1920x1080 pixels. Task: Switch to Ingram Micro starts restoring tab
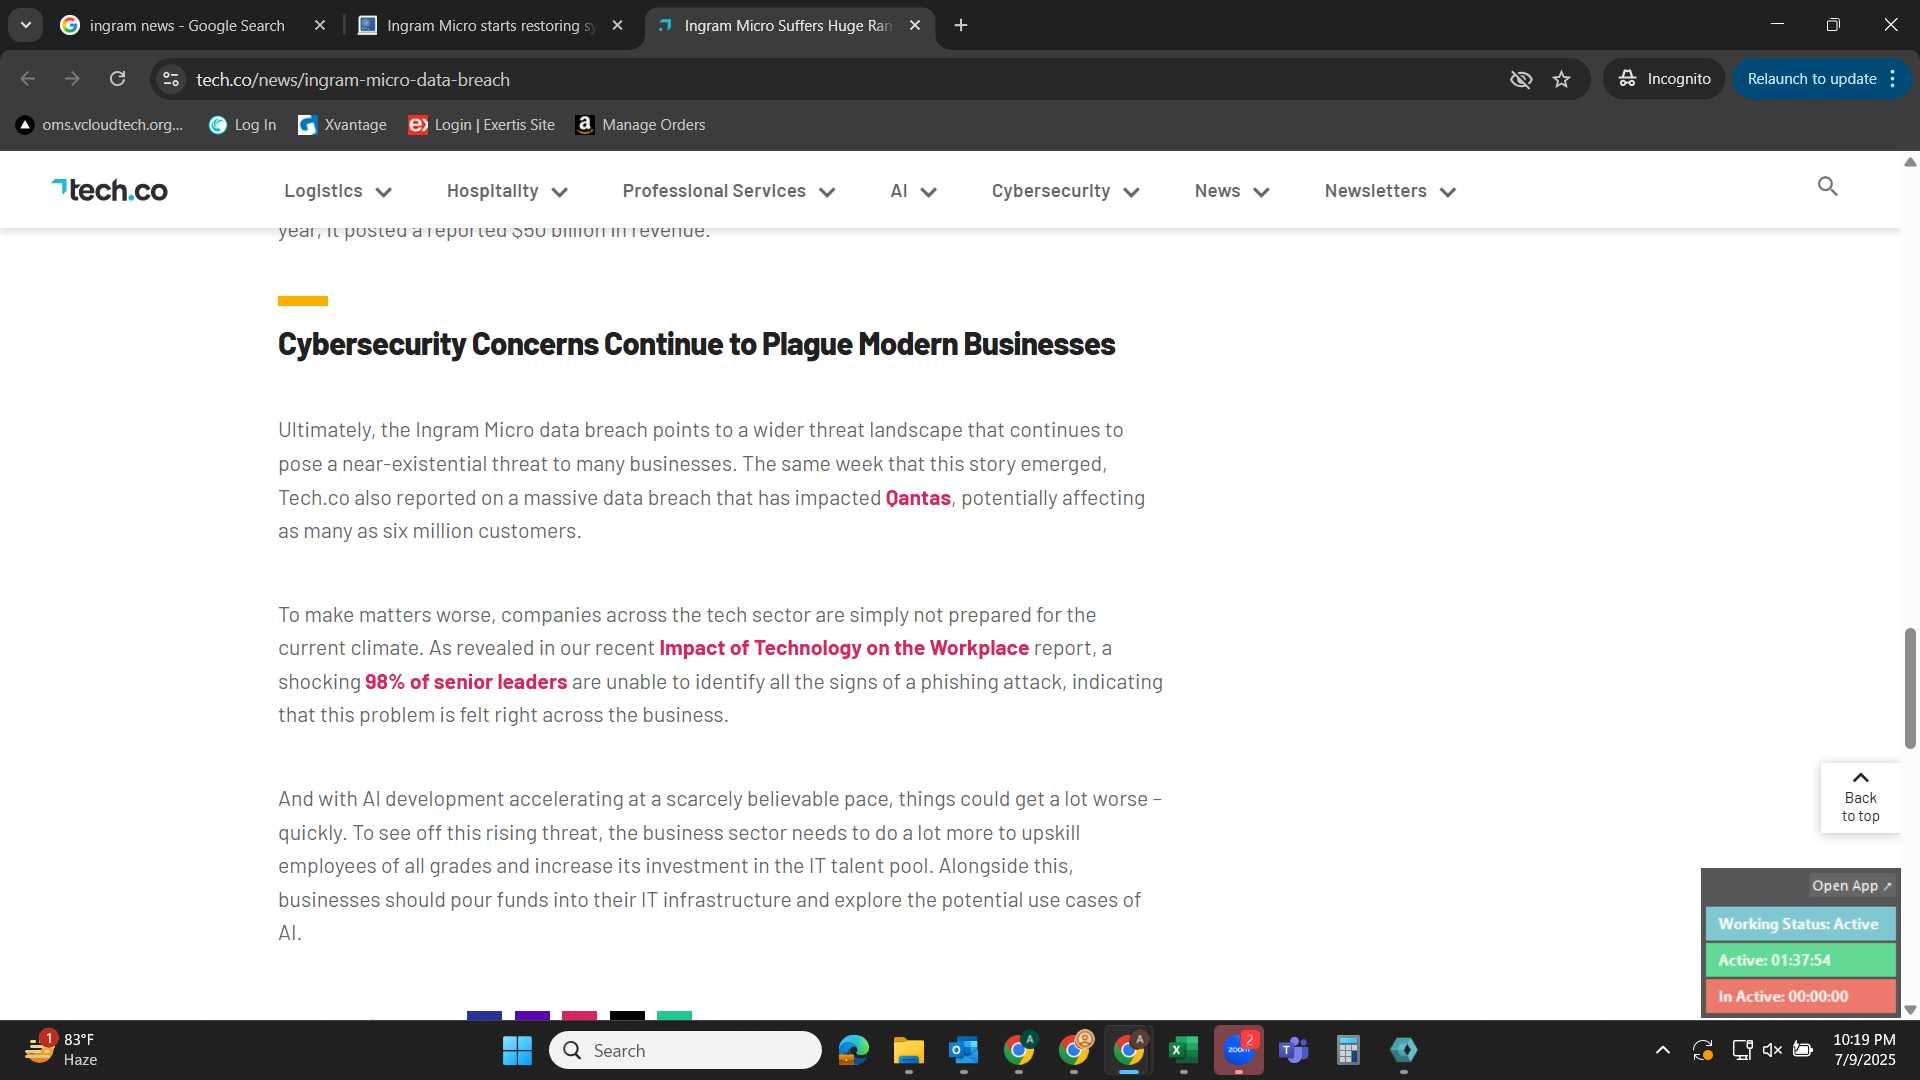(490, 25)
